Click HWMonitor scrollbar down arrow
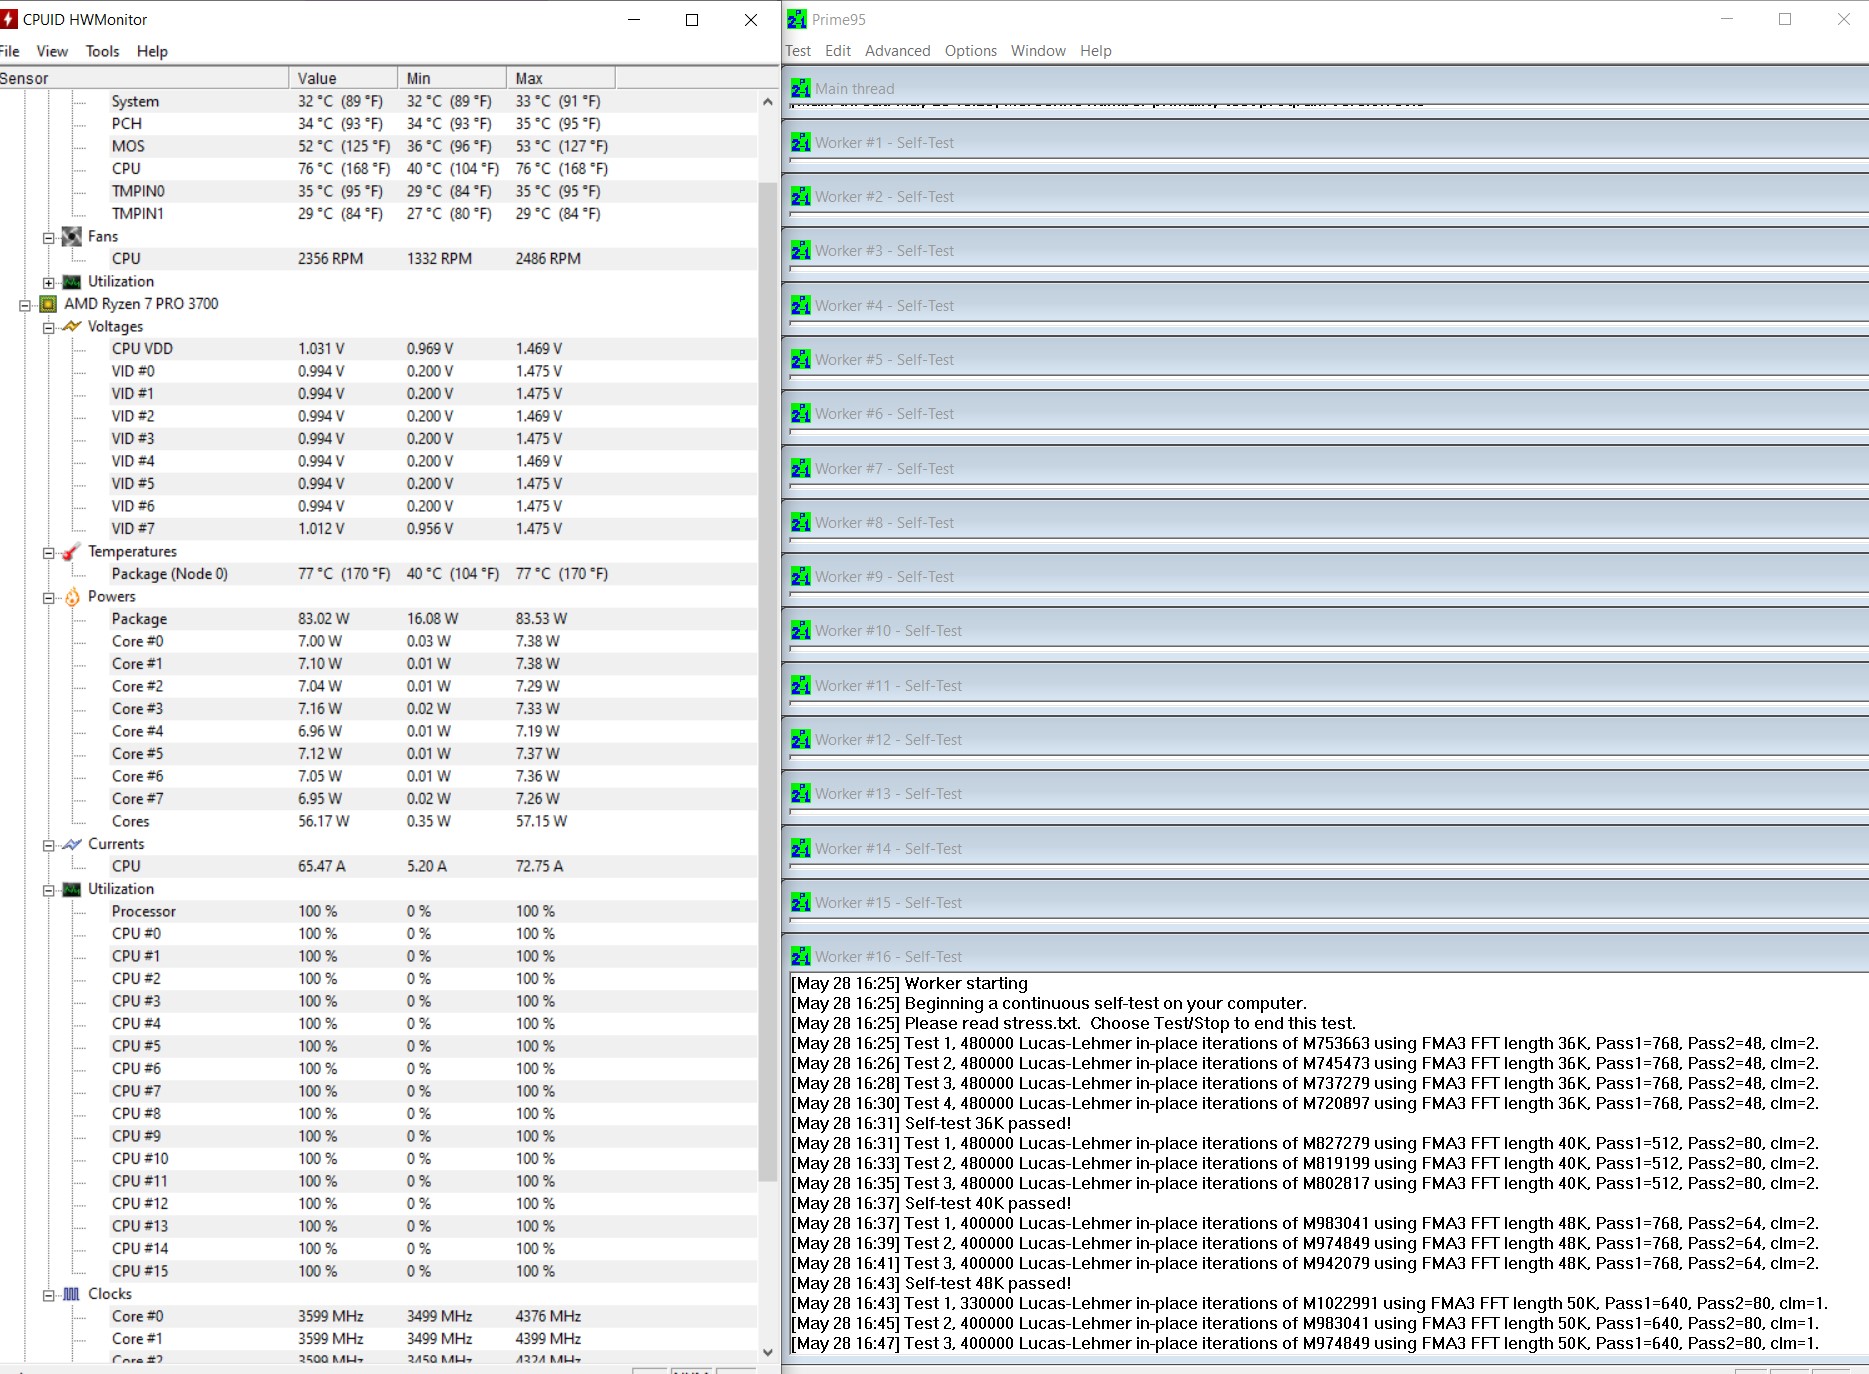Image resolution: width=1869 pixels, height=1374 pixels. (768, 1351)
